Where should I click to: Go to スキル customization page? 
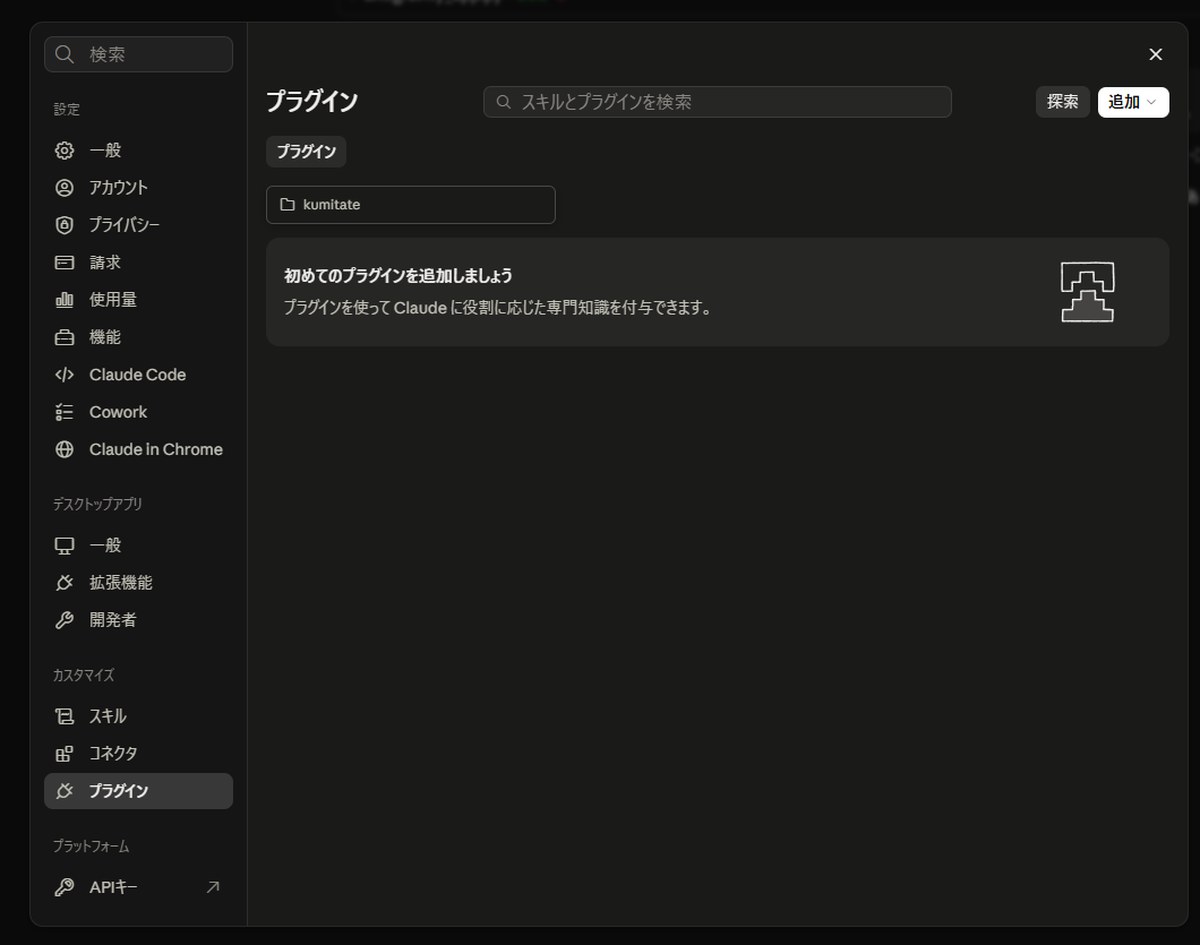pyautogui.click(x=138, y=716)
